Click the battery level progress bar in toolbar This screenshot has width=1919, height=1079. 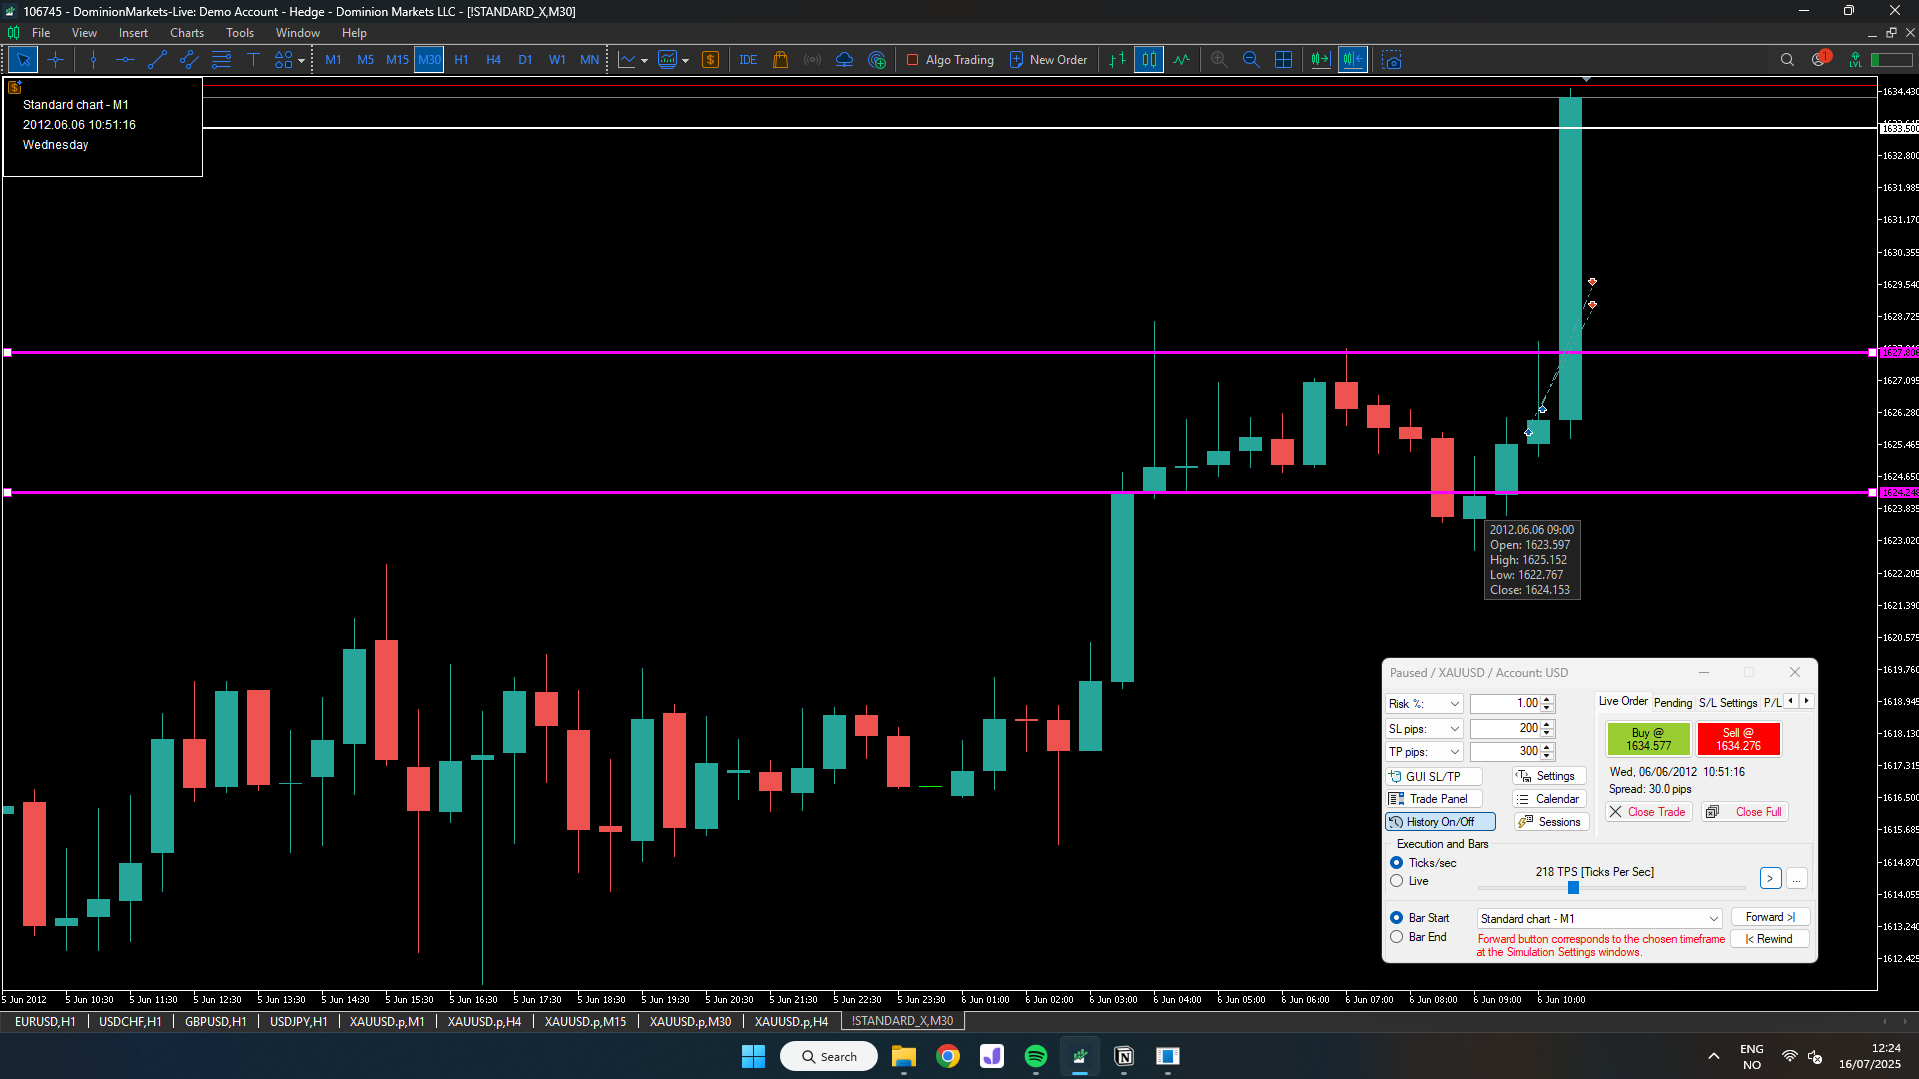tap(1892, 60)
